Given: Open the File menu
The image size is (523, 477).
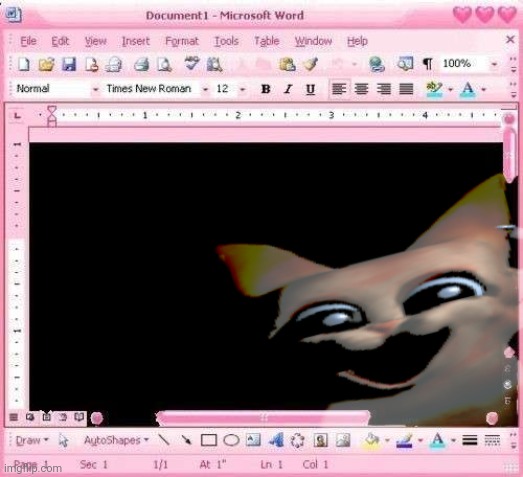Looking at the screenshot, I should [x=28, y=41].
